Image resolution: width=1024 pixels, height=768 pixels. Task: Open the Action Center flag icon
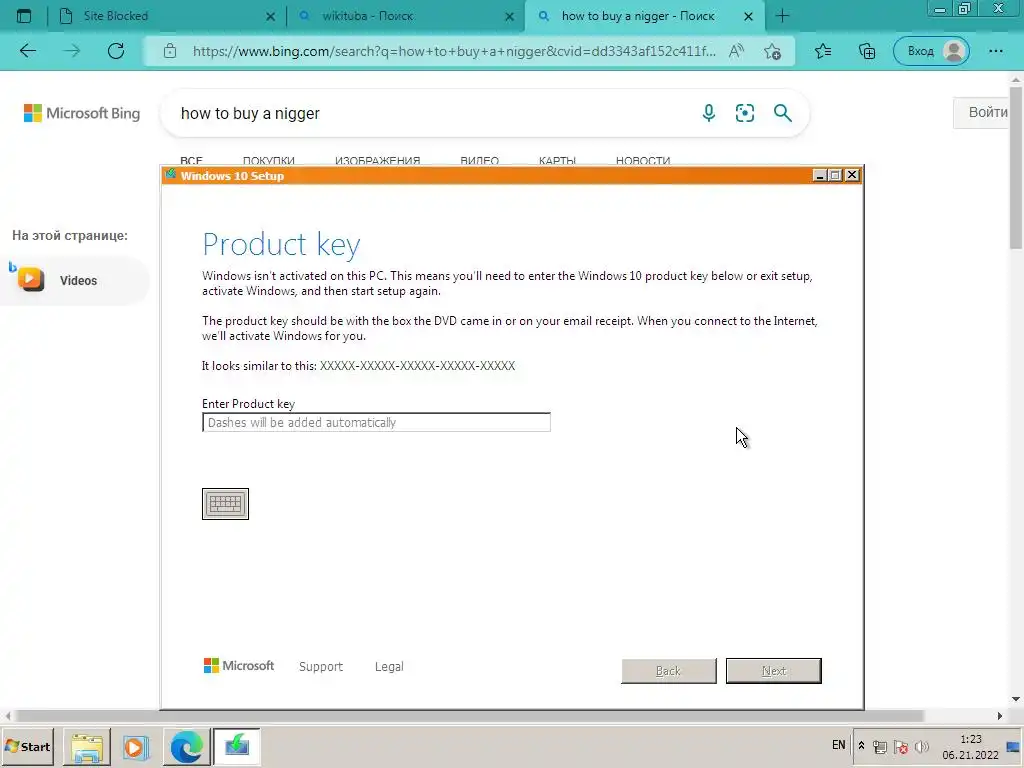tap(901, 746)
